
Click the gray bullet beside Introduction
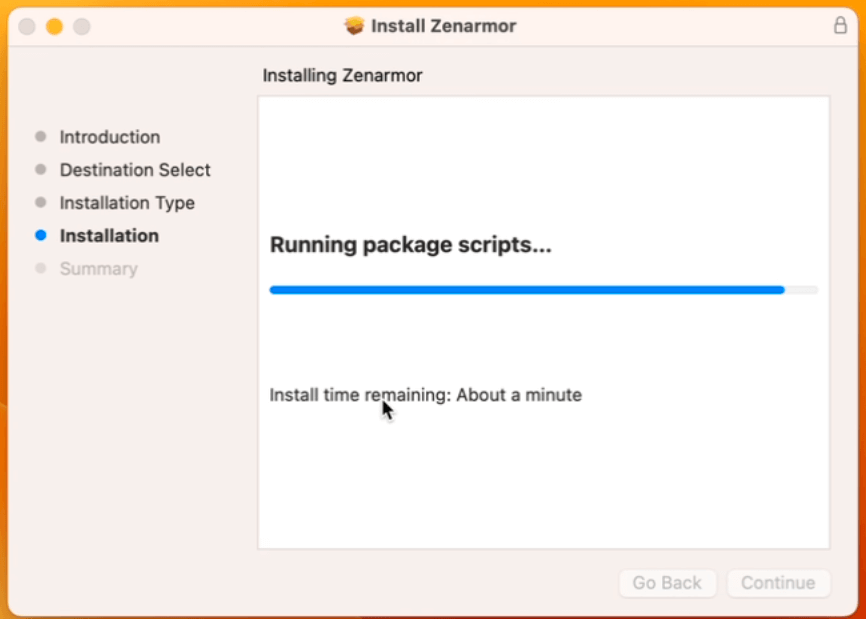pos(40,137)
